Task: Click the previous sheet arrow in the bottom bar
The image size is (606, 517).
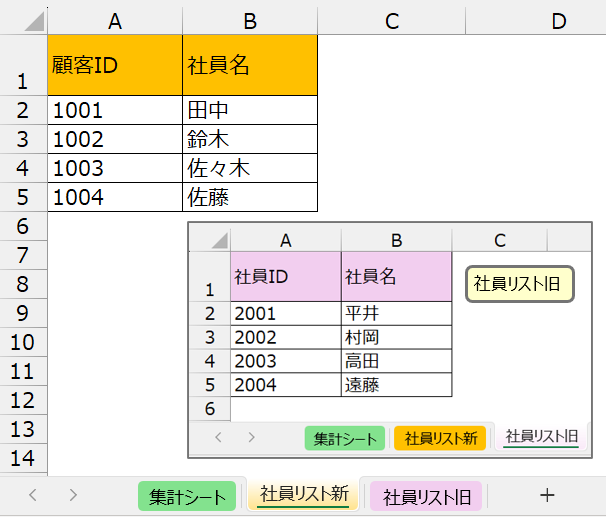Action: coord(33,494)
